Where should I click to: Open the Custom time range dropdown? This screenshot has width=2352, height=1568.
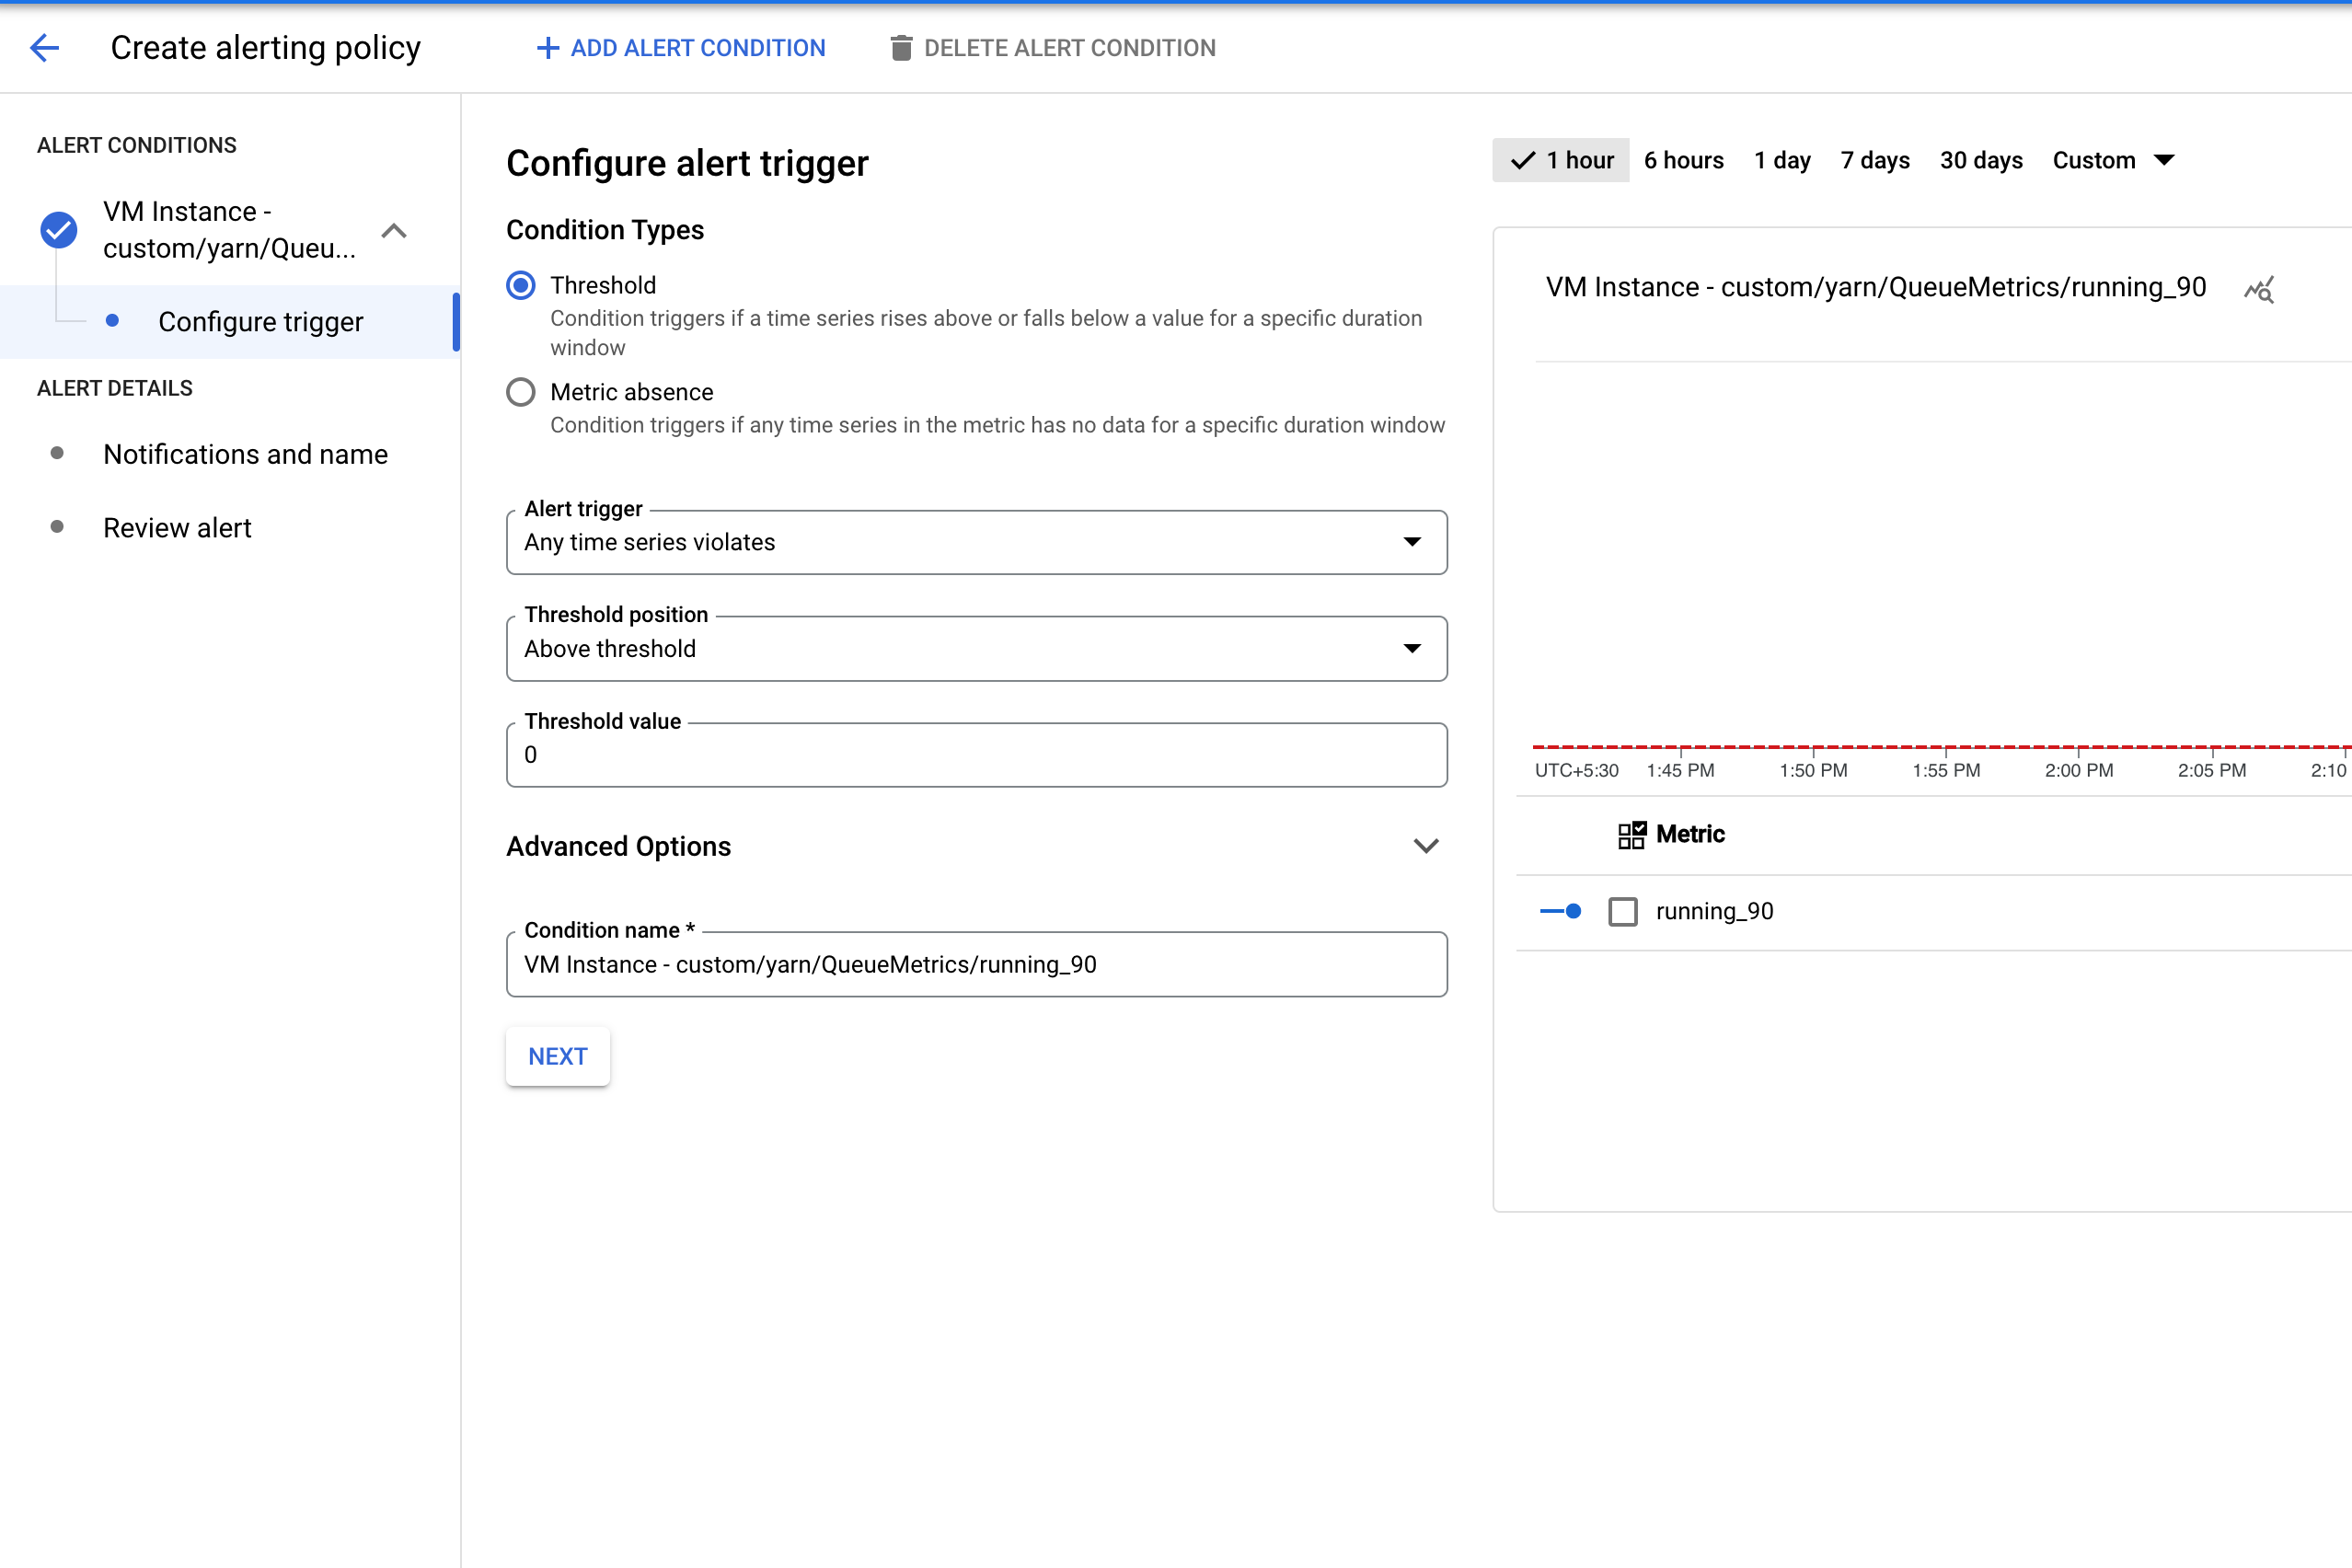(x=2112, y=160)
